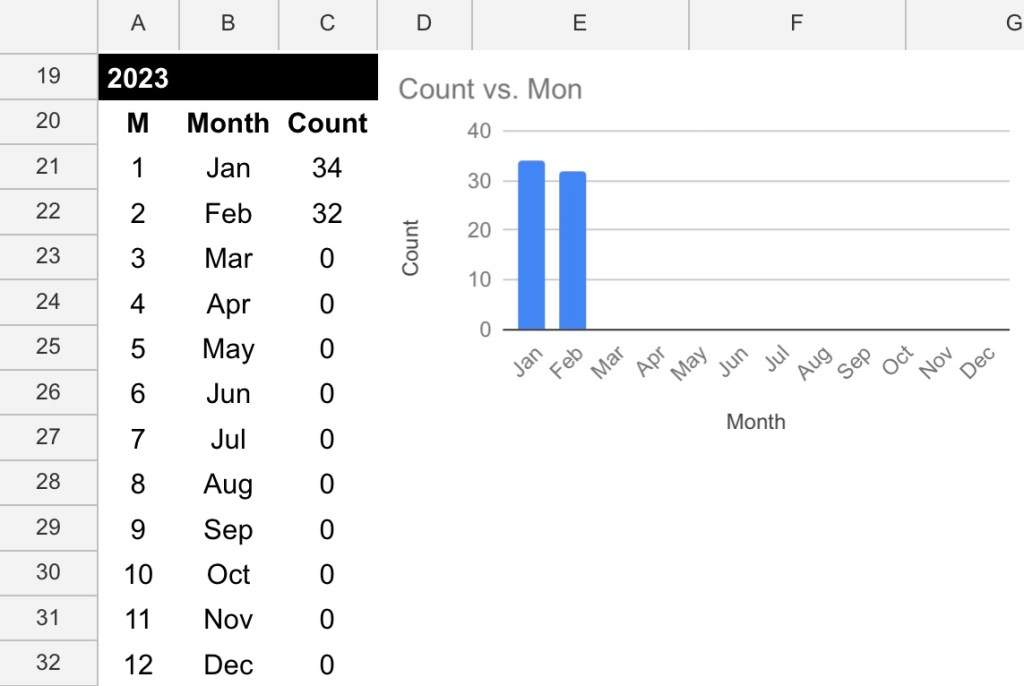The image size is (1024, 686).
Task: Click the Dec cell in the table
Action: point(228,665)
